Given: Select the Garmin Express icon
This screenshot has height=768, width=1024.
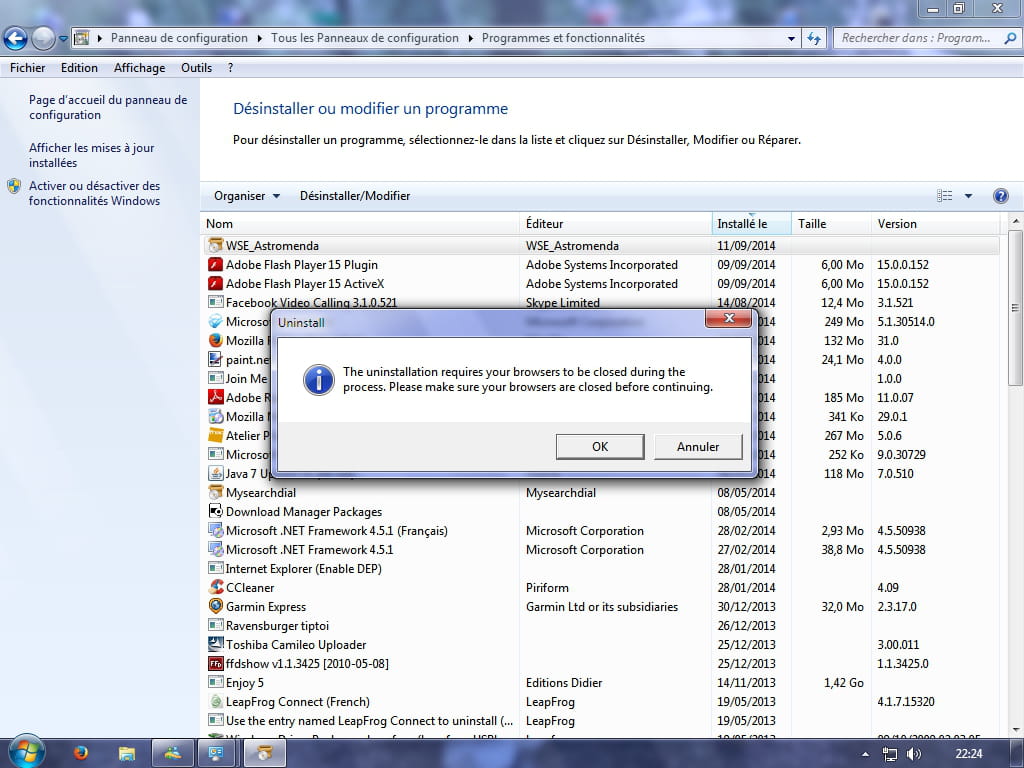Looking at the screenshot, I should (215, 606).
